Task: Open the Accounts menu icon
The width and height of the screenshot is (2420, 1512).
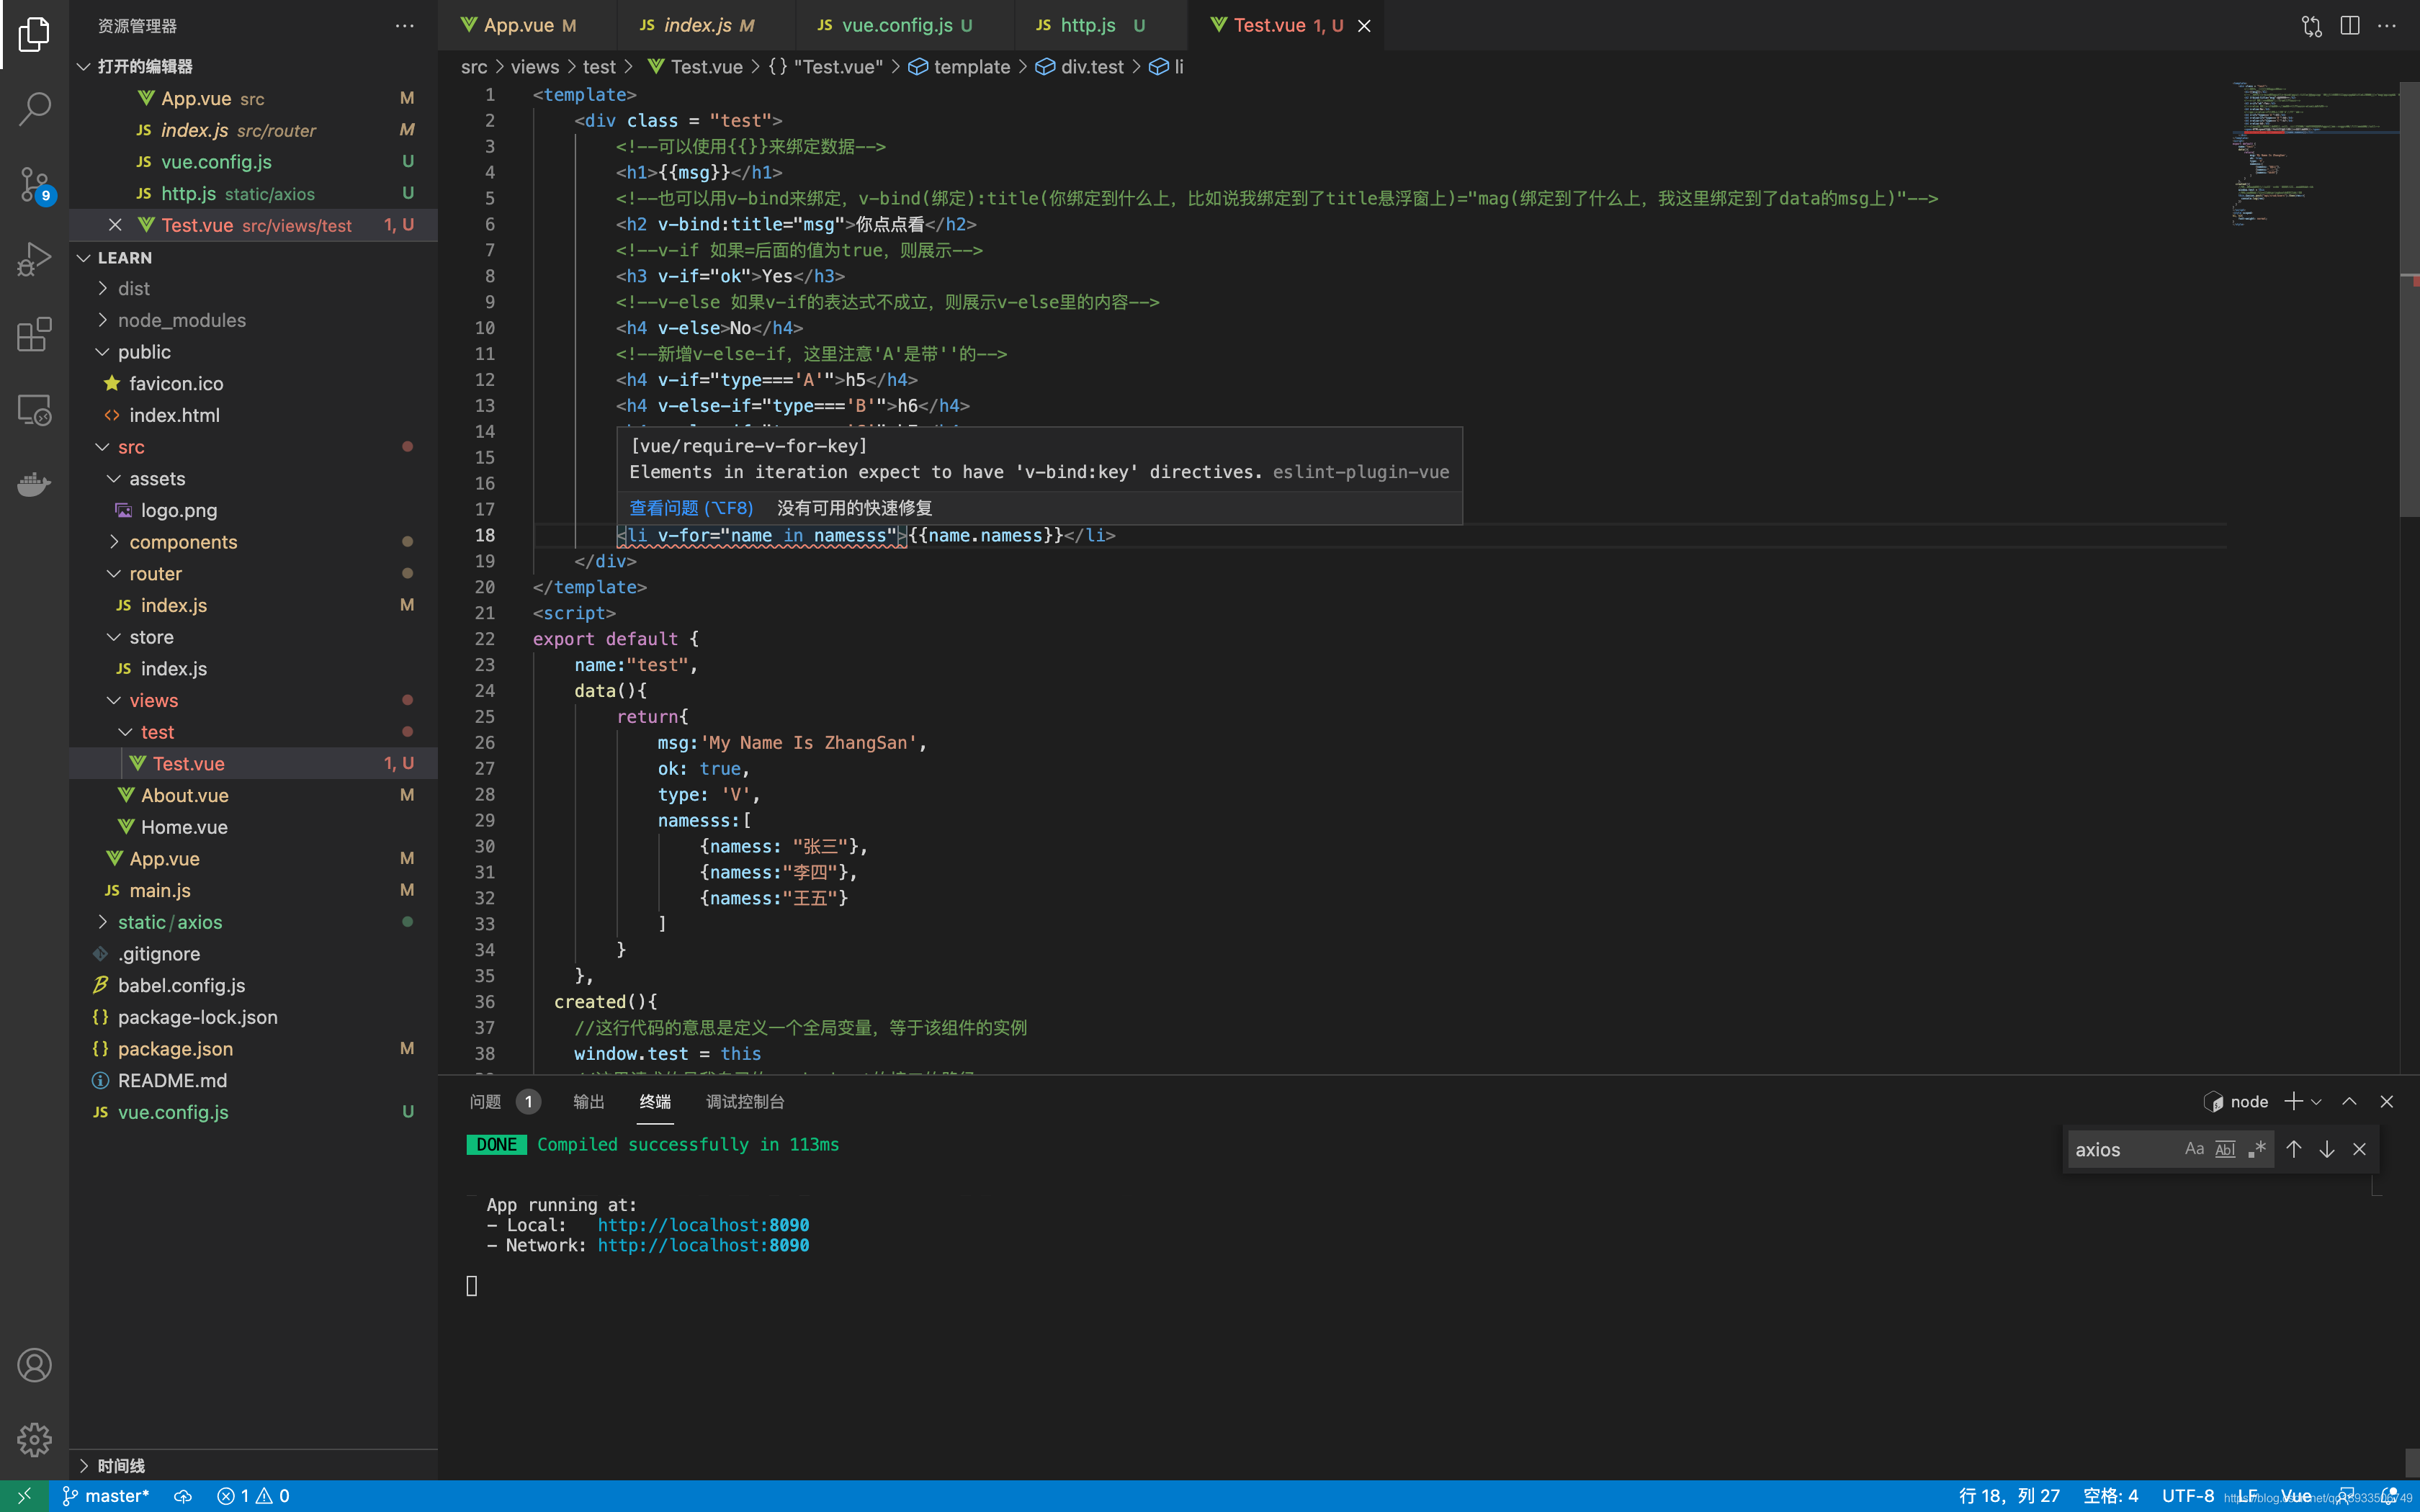Action: coord(34,1365)
